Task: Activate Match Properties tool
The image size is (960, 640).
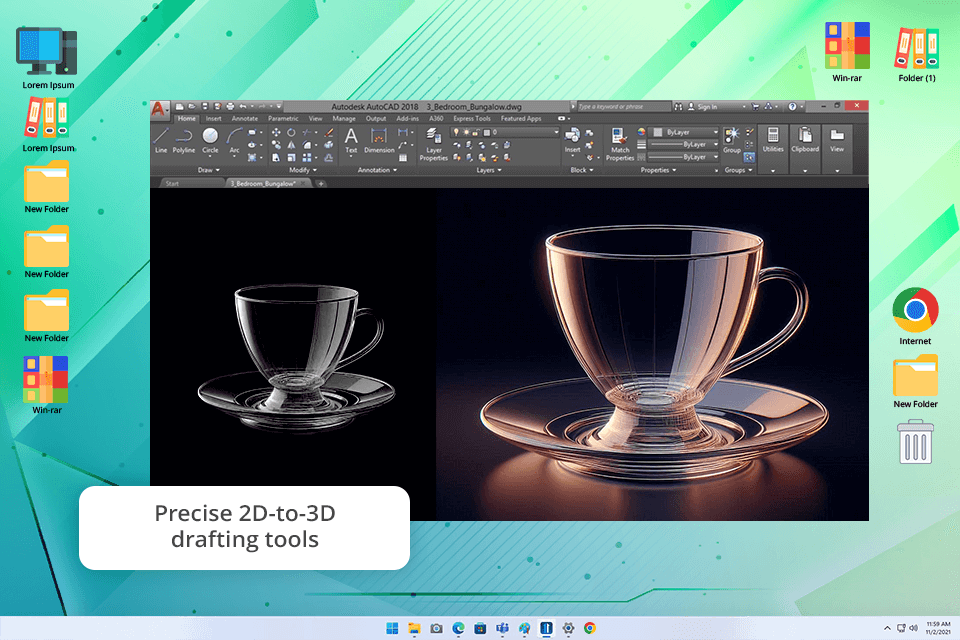Action: [x=620, y=144]
